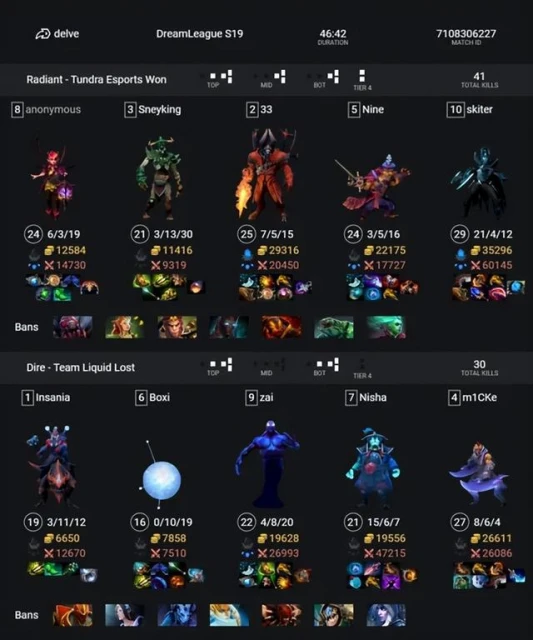Click Radiant TOP tower status indicator
Screen dimensions: 533x640
pos(216,78)
